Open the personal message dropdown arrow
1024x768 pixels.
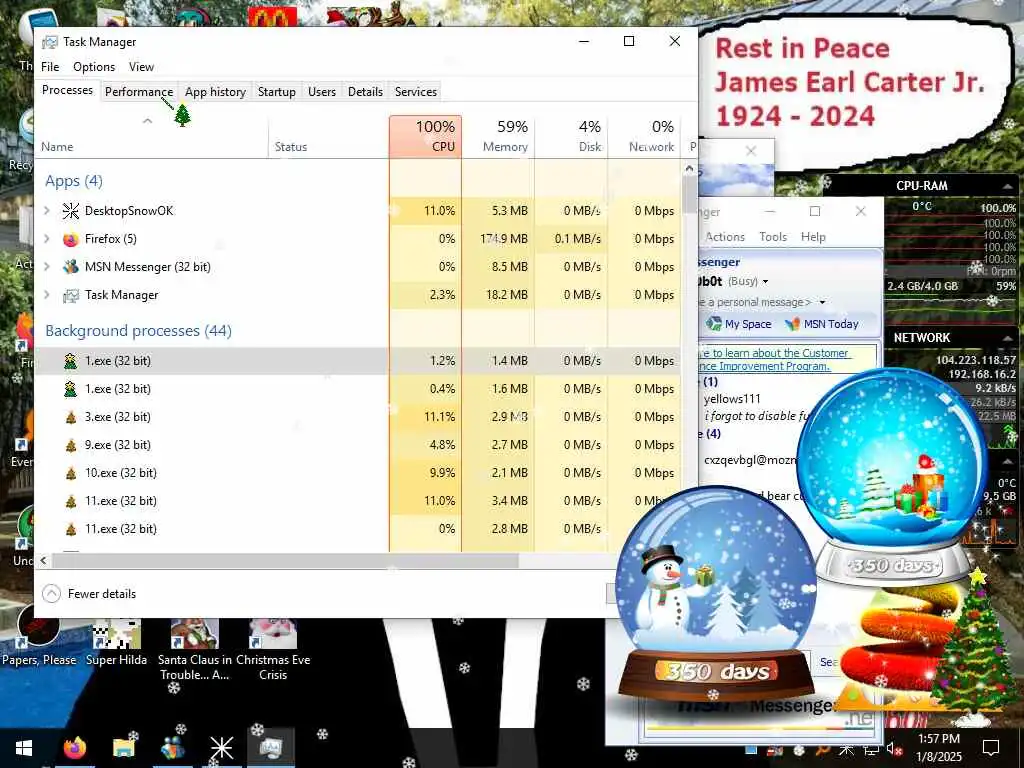click(822, 302)
